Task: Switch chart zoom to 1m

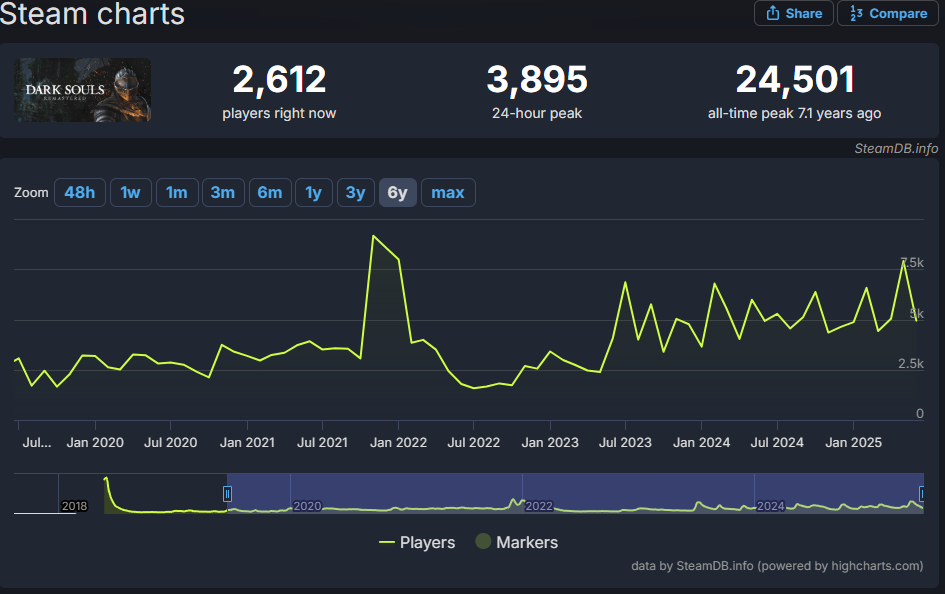Action: [177, 193]
